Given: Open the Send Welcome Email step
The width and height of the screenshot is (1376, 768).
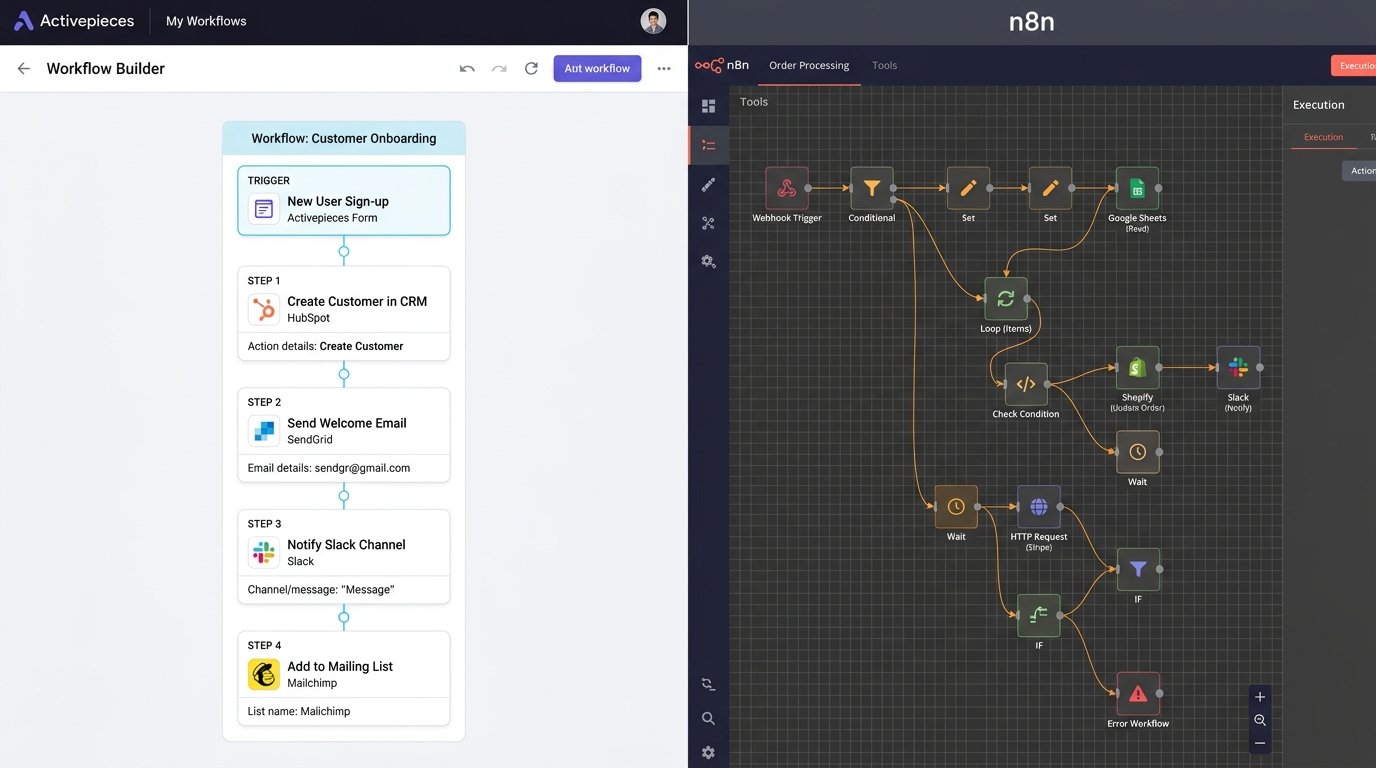Looking at the screenshot, I should pos(344,435).
